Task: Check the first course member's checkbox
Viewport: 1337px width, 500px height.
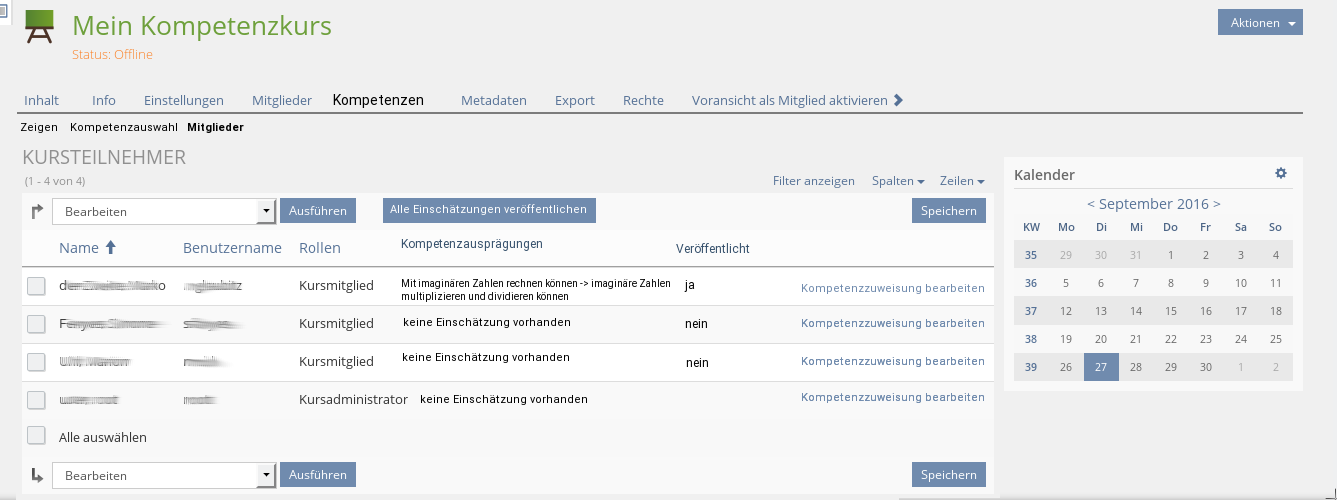Action: [x=36, y=286]
